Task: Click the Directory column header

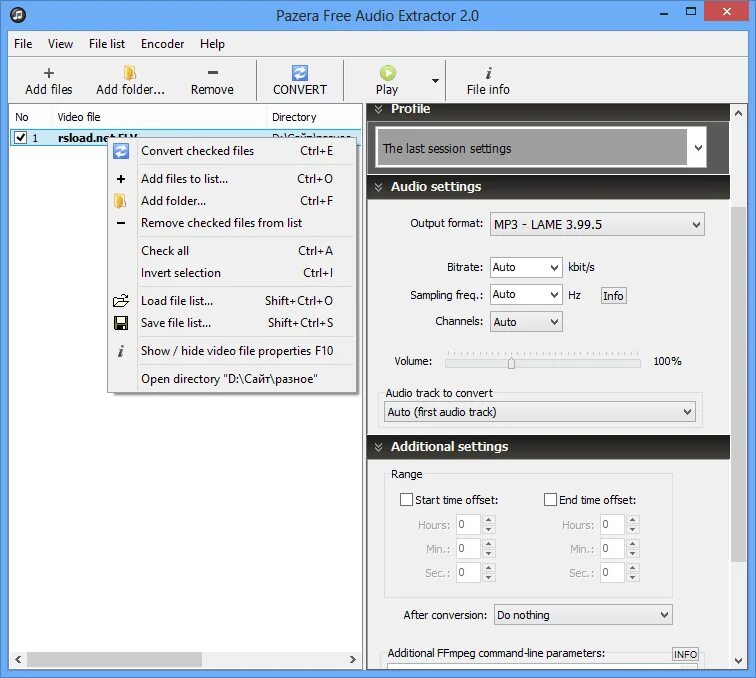Action: 314,117
